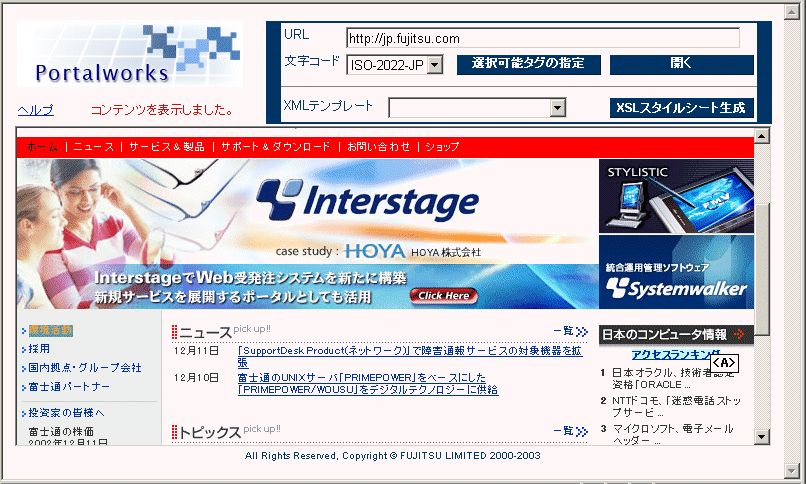Screen dimensions: 806x484
Task: Open the SupportDesk Product news link
Action: click(x=410, y=357)
